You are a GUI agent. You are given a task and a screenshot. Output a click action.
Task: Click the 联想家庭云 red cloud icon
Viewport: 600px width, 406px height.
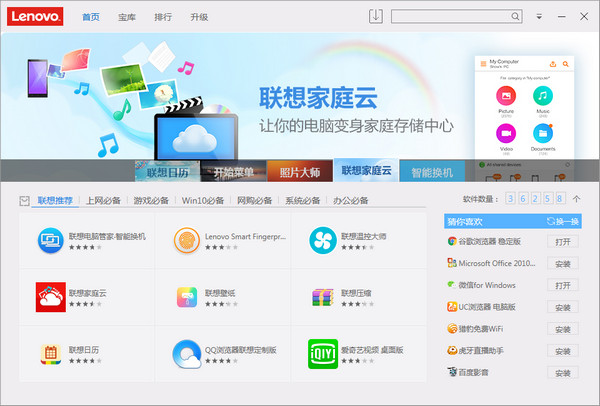coord(50,297)
